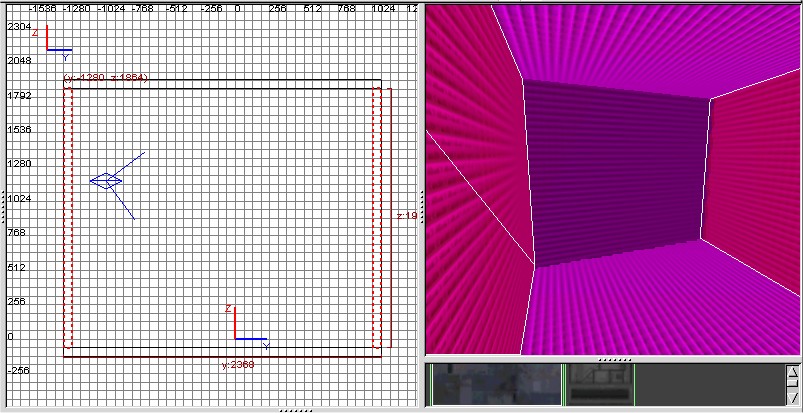Select the second dark gray texture thumbnail
The image size is (803, 413).
coord(601,384)
